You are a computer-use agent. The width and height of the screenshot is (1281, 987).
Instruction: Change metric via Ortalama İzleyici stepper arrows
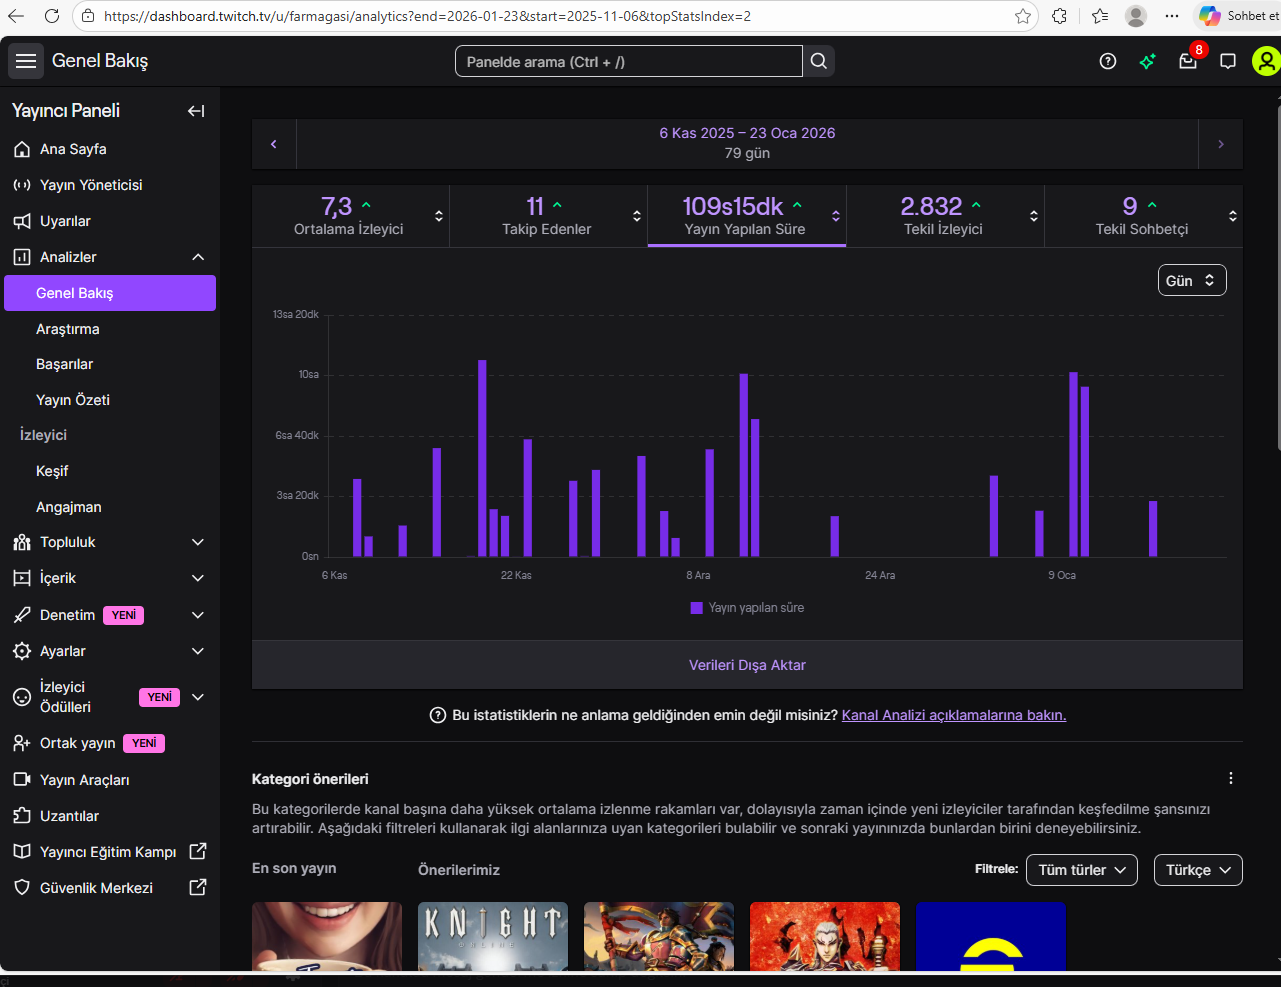(x=438, y=216)
